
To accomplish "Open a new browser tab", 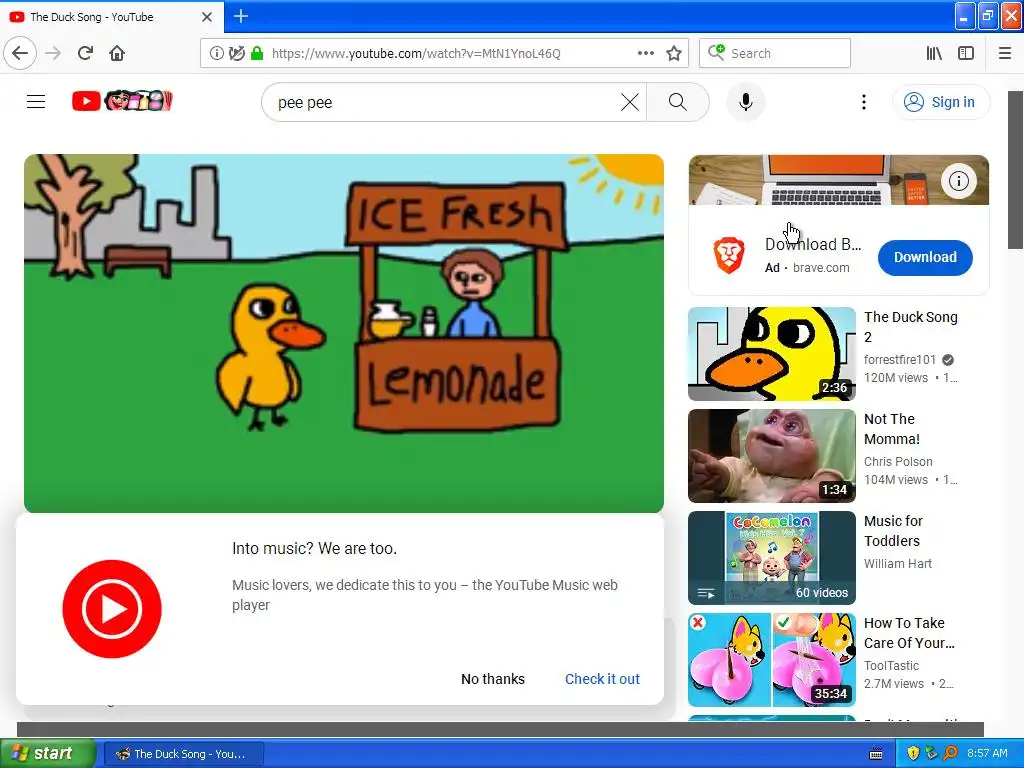I will click(x=240, y=16).
